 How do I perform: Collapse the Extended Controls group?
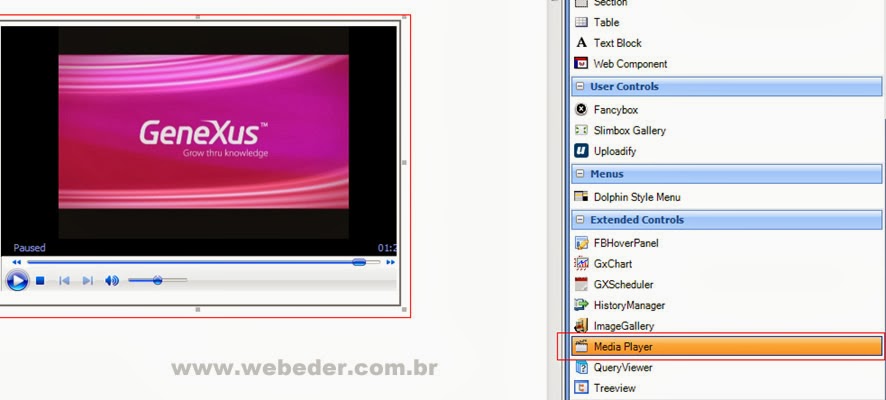point(580,220)
